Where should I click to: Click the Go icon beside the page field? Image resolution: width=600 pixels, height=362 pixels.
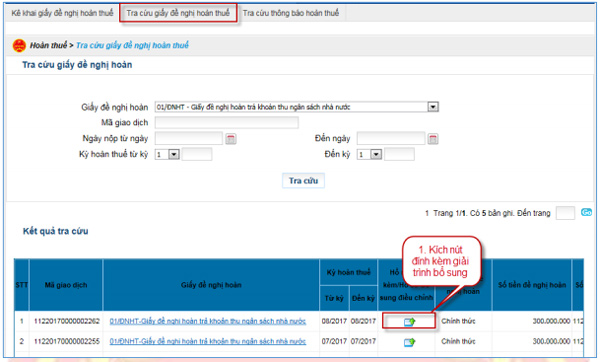pyautogui.click(x=586, y=212)
